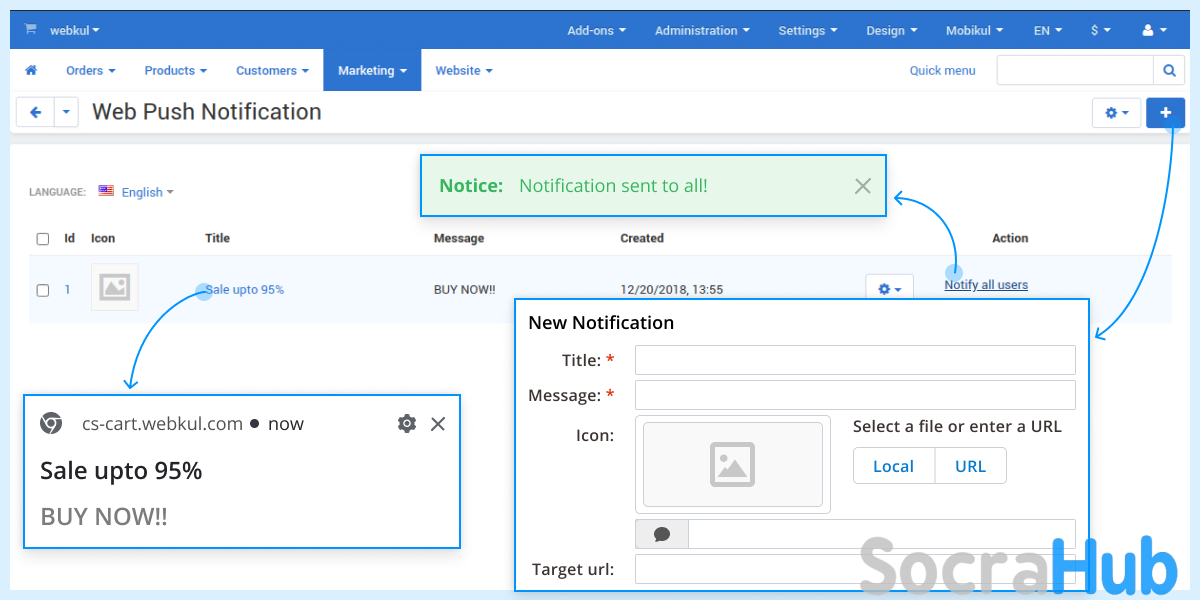Viewport: 1200px width, 600px height.
Task: Click the 'Notify all users' link
Action: click(986, 285)
